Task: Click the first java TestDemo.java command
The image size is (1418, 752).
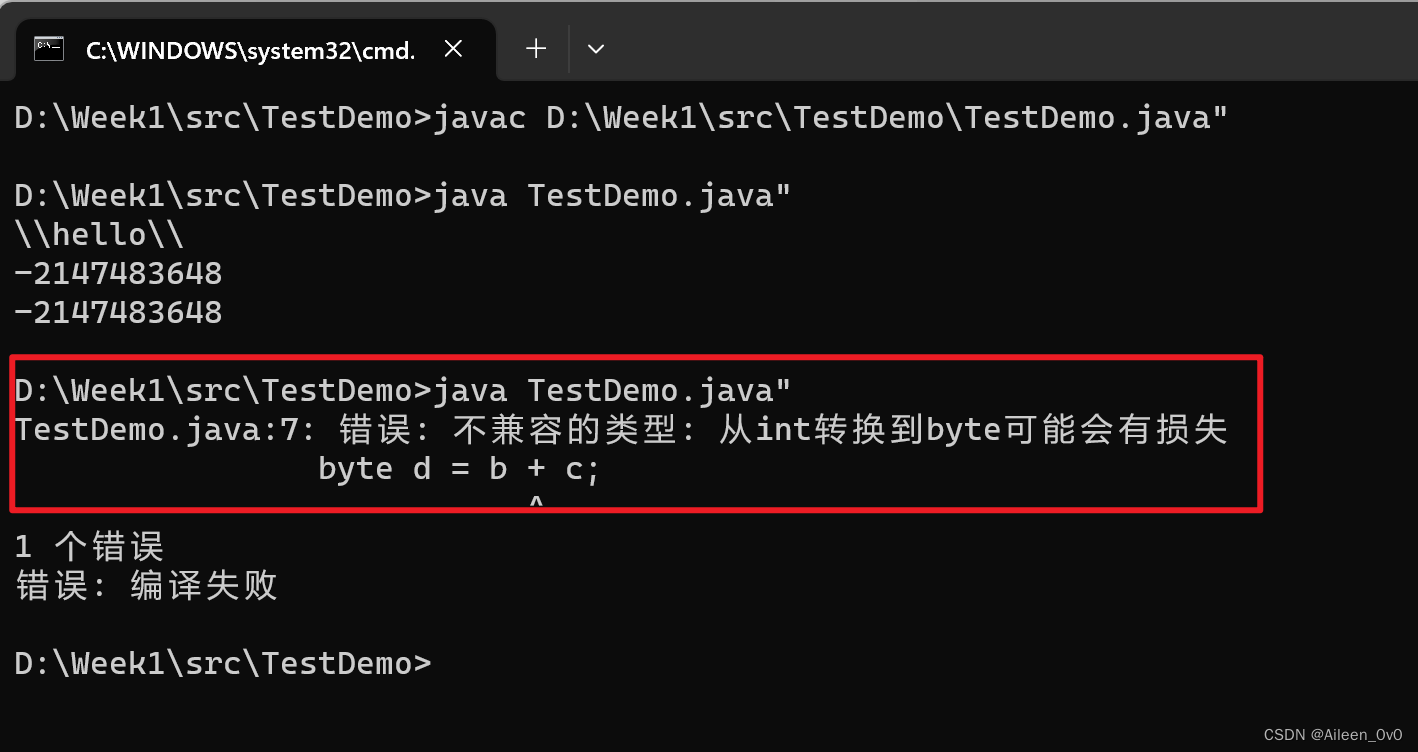Action: tap(402, 195)
